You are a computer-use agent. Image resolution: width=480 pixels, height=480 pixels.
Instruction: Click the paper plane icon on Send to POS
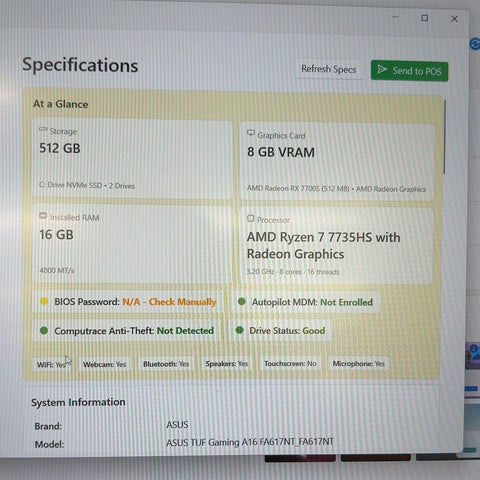point(382,70)
